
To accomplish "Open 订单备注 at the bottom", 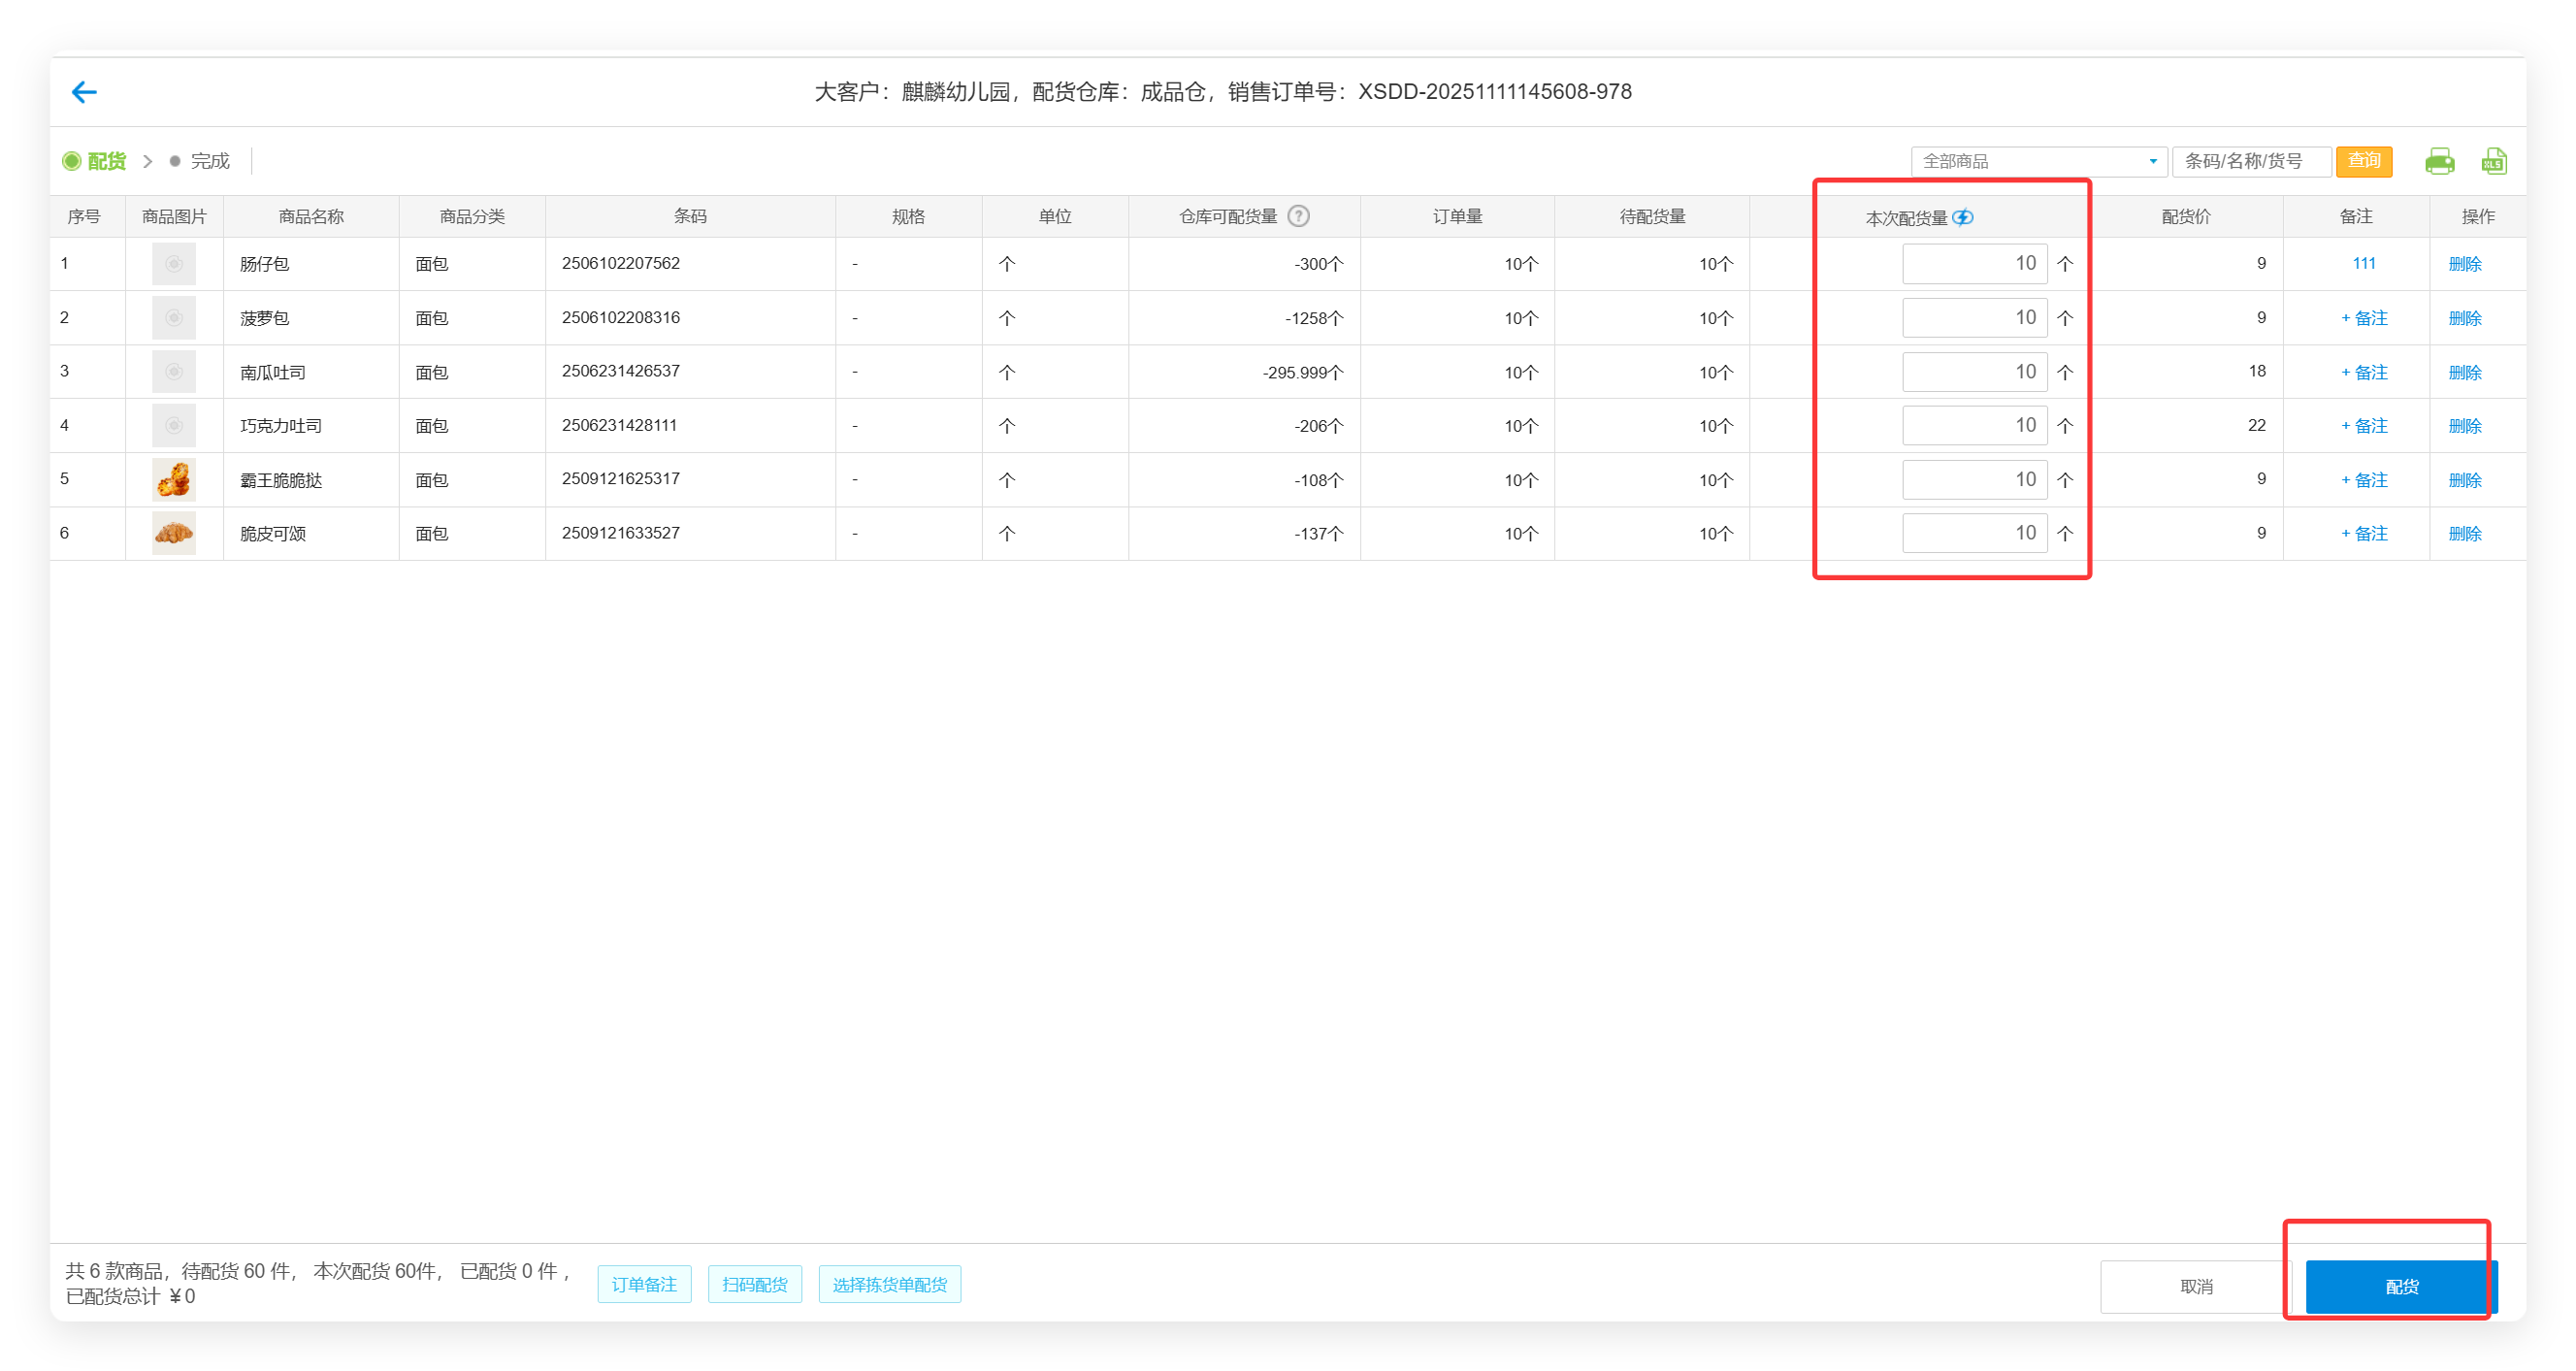I will (x=644, y=1284).
